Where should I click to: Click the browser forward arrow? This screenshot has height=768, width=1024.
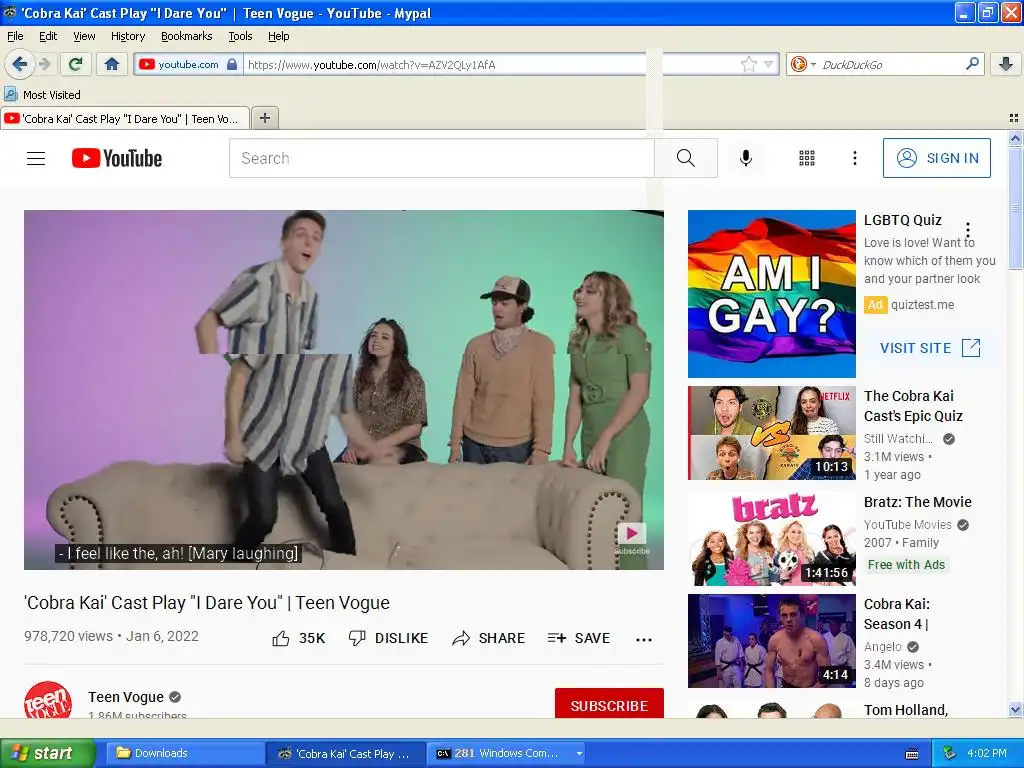(x=45, y=64)
